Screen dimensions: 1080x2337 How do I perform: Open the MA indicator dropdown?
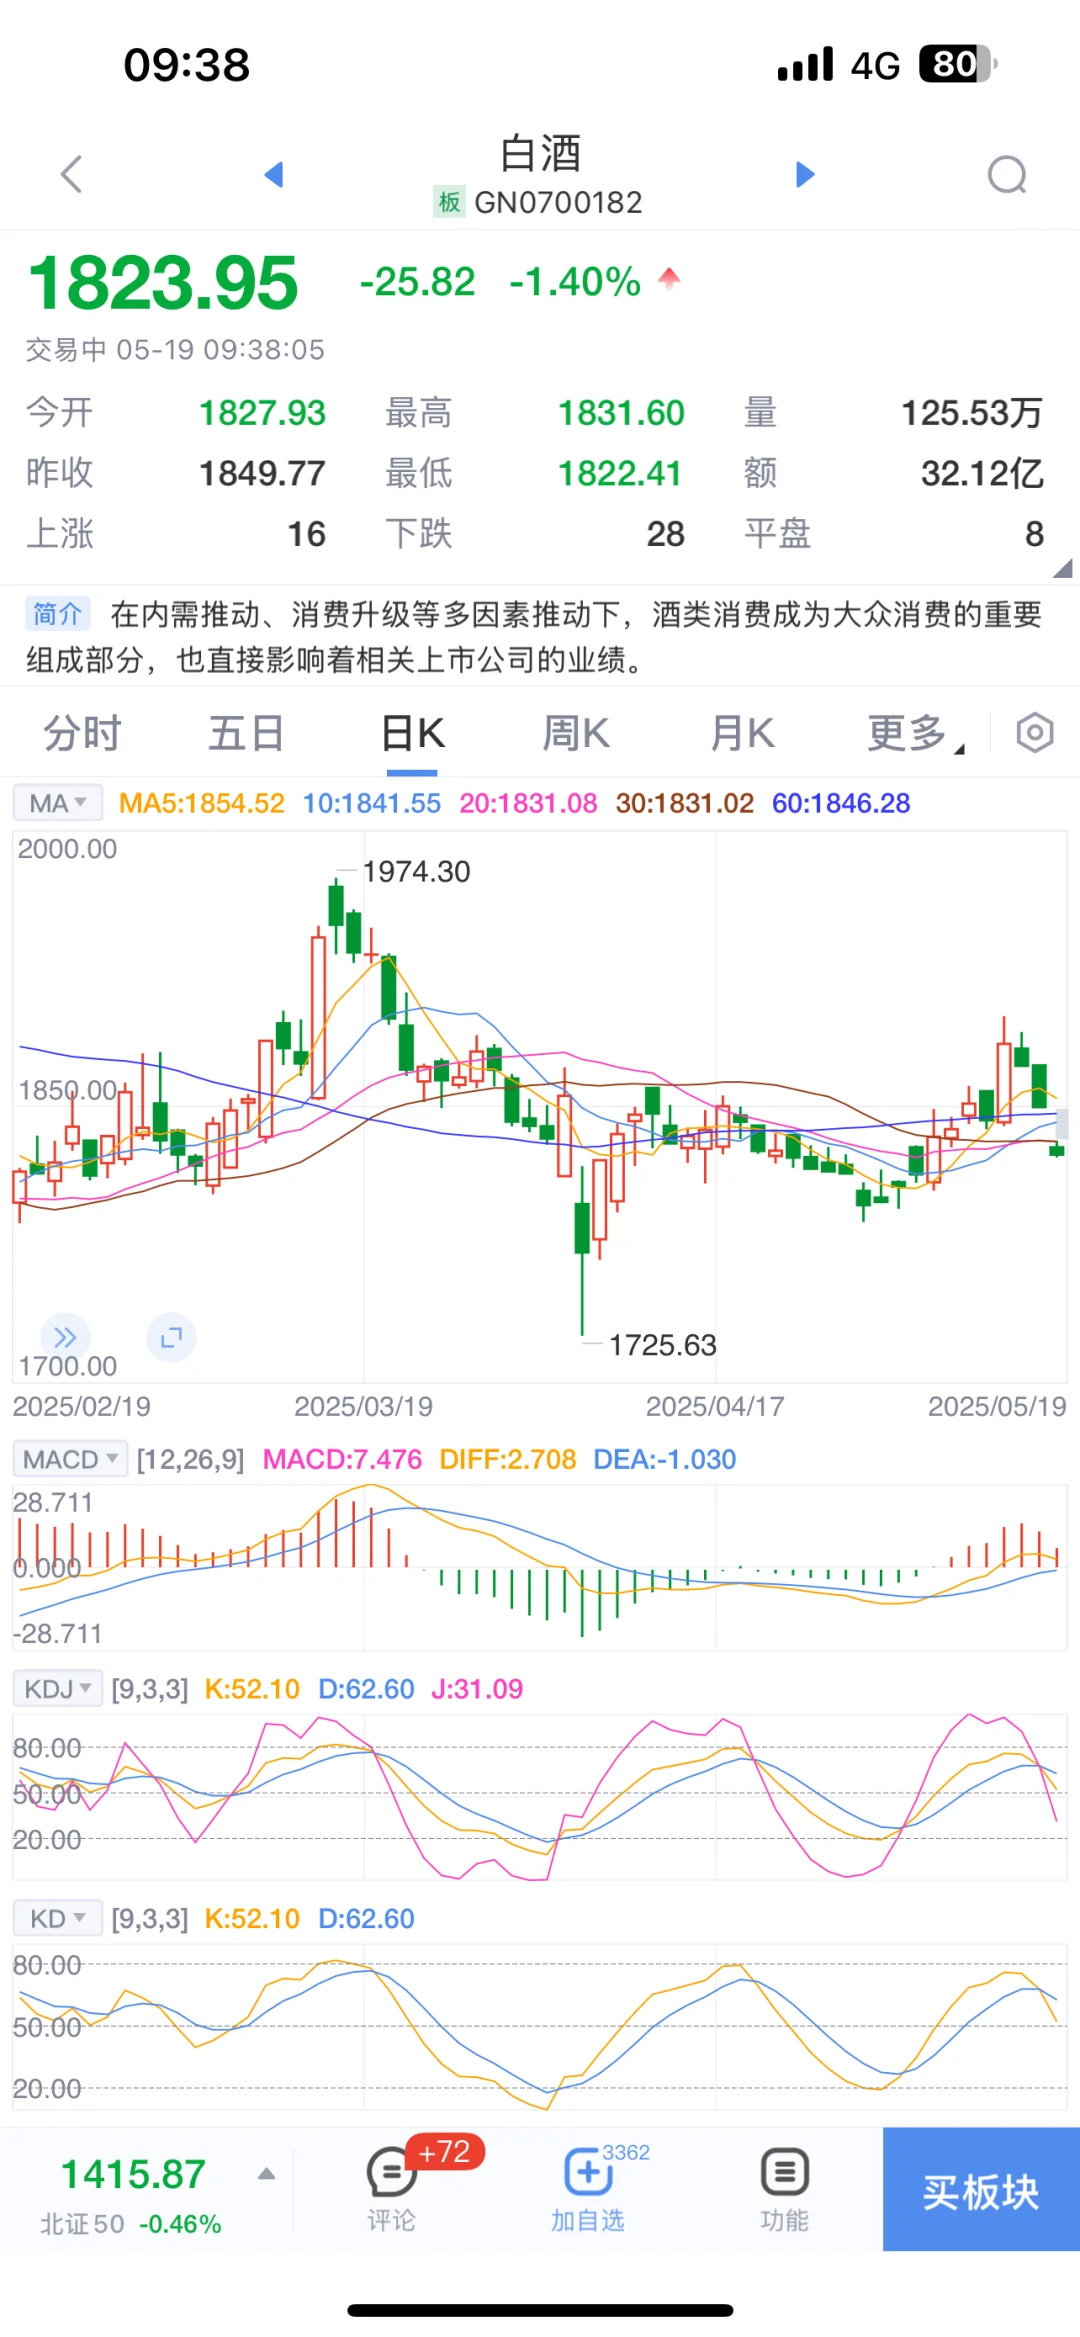[x=58, y=803]
